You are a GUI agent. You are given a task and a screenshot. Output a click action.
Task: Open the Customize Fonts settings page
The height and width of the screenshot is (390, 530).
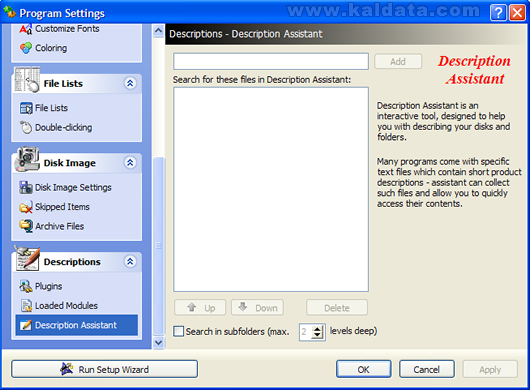[x=67, y=29]
